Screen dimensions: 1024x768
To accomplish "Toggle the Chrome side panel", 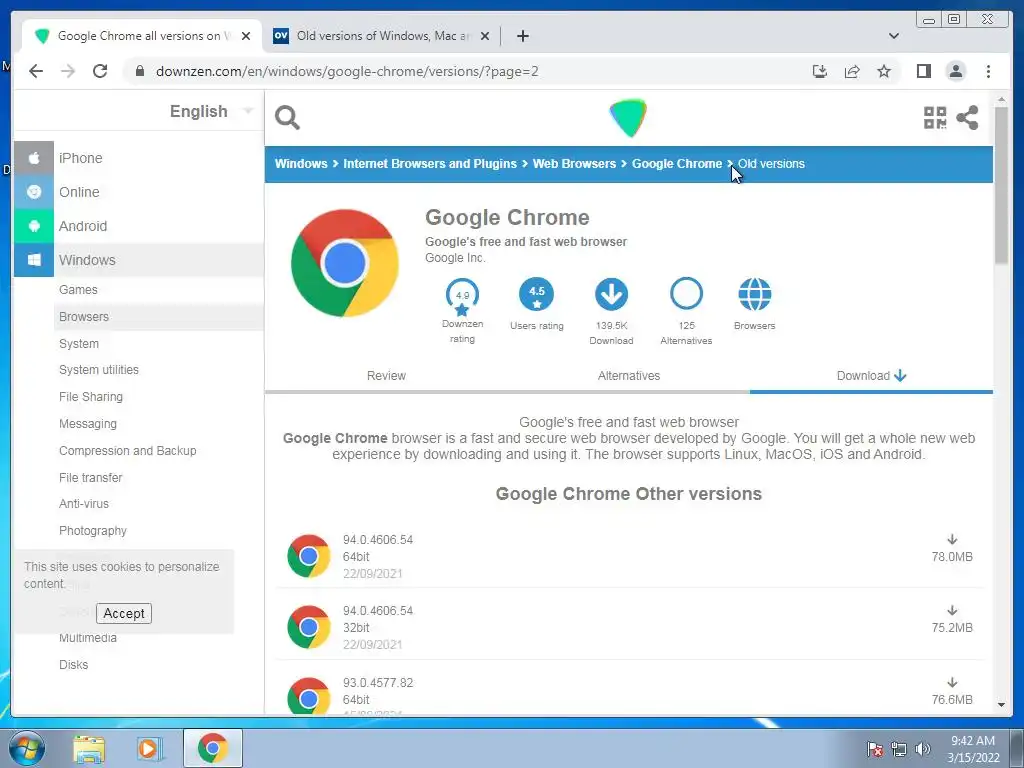I will click(x=923, y=71).
